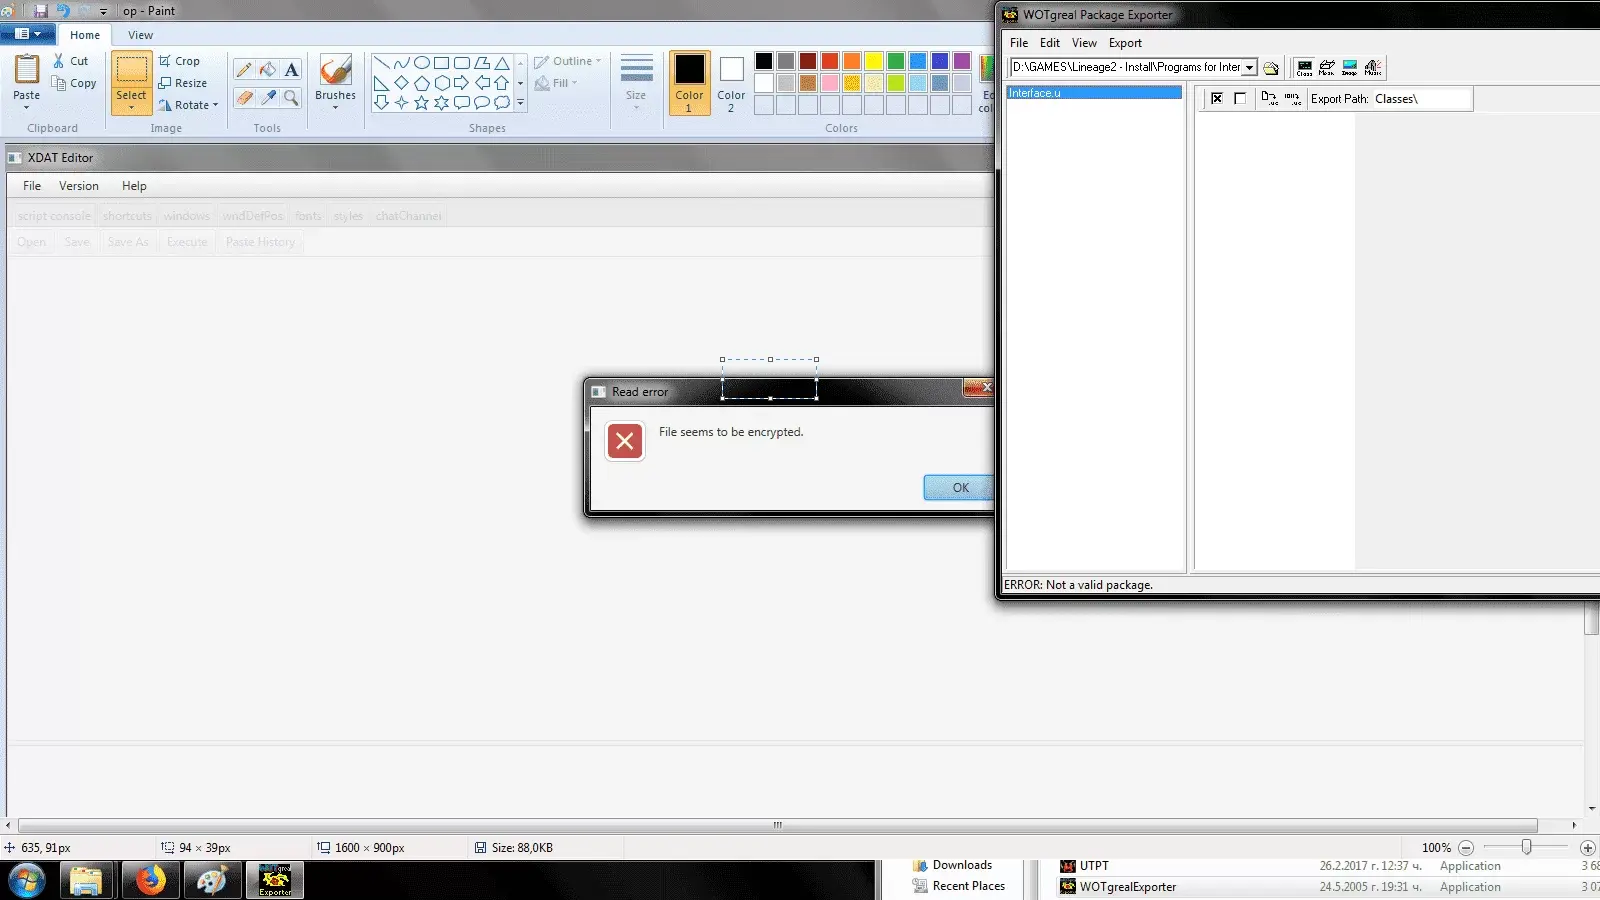Open the XDAT Editor Help menu
This screenshot has width=1600, height=900.
coord(134,186)
